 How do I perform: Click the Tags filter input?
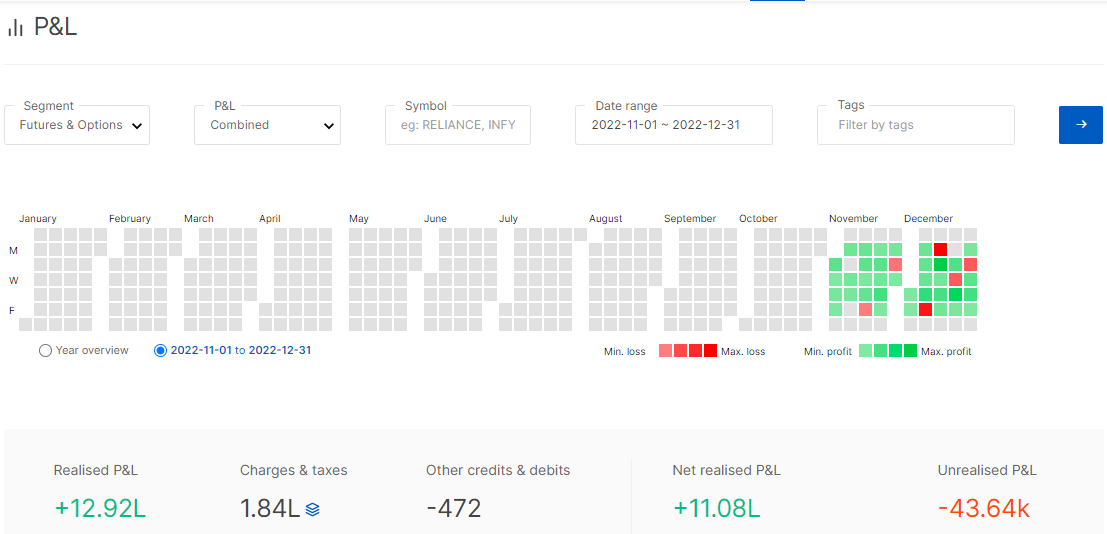(x=916, y=125)
